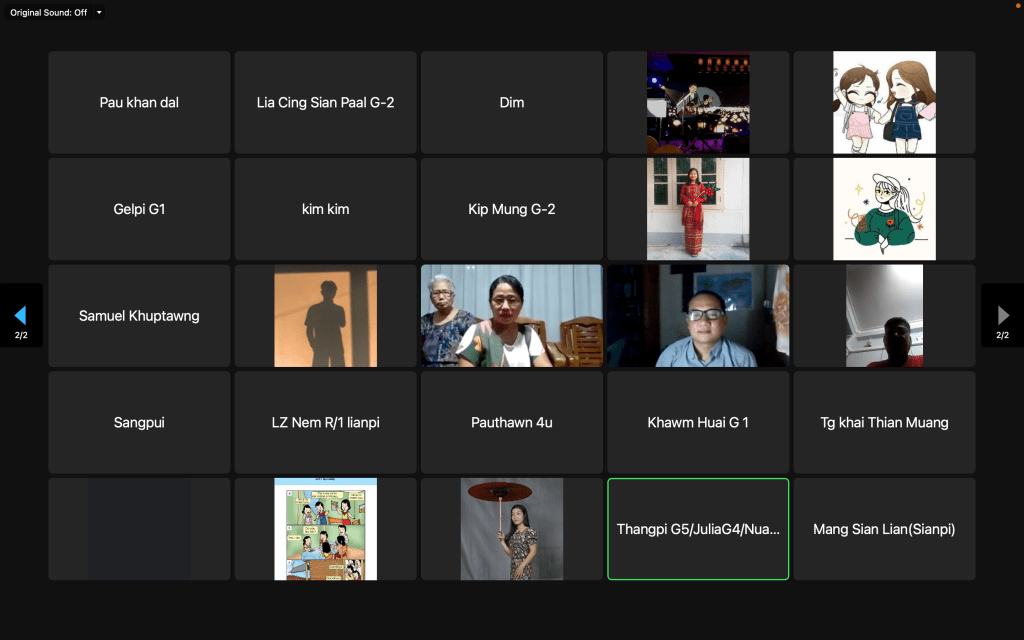Select the Lia Cing Sian Paal G-2 tile

(x=325, y=102)
